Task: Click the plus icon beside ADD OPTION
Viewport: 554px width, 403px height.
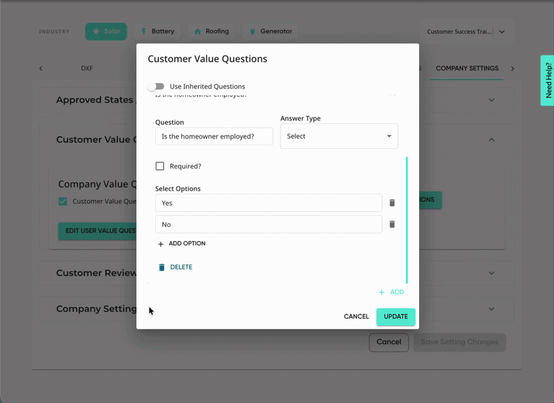Action: (x=160, y=244)
